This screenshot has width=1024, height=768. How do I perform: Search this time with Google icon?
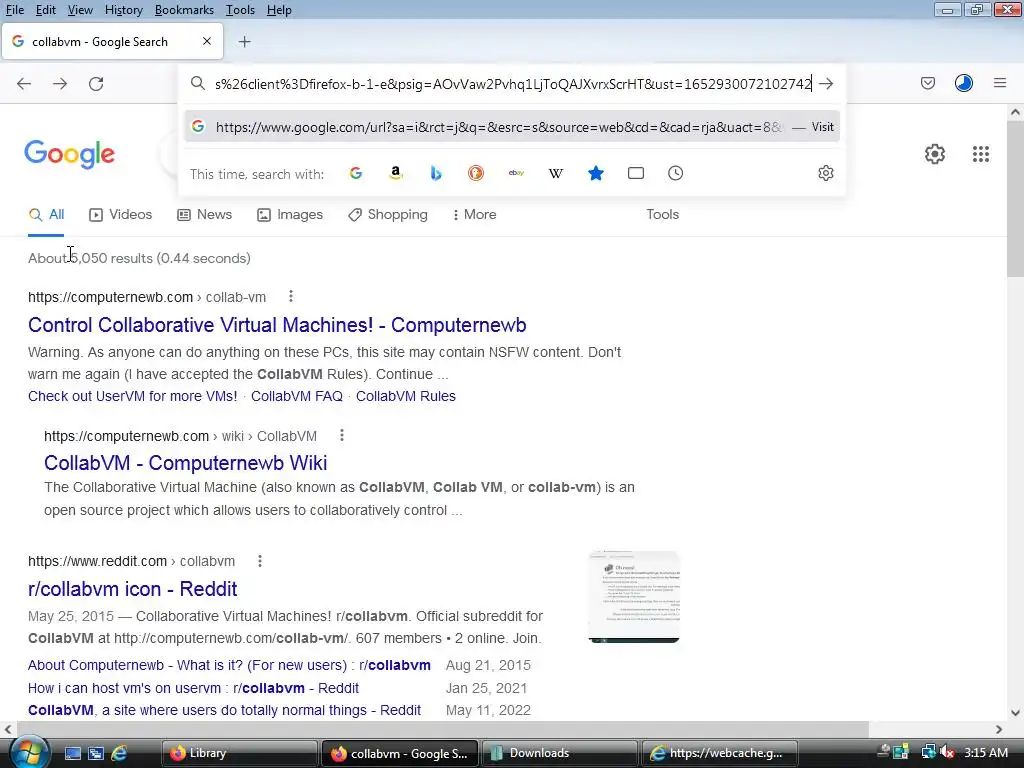point(356,173)
